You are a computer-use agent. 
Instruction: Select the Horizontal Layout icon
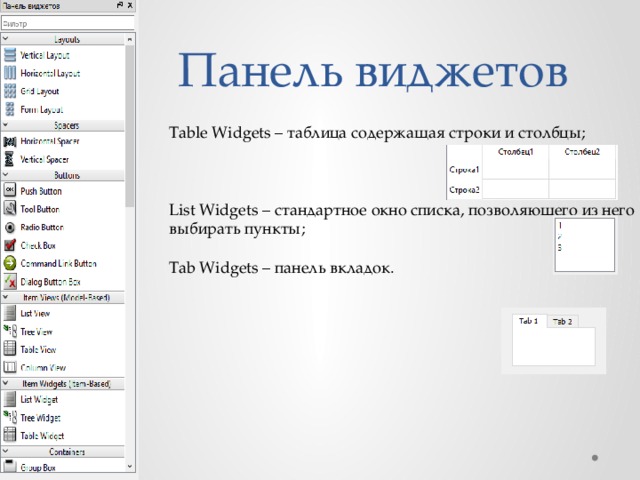coord(10,73)
